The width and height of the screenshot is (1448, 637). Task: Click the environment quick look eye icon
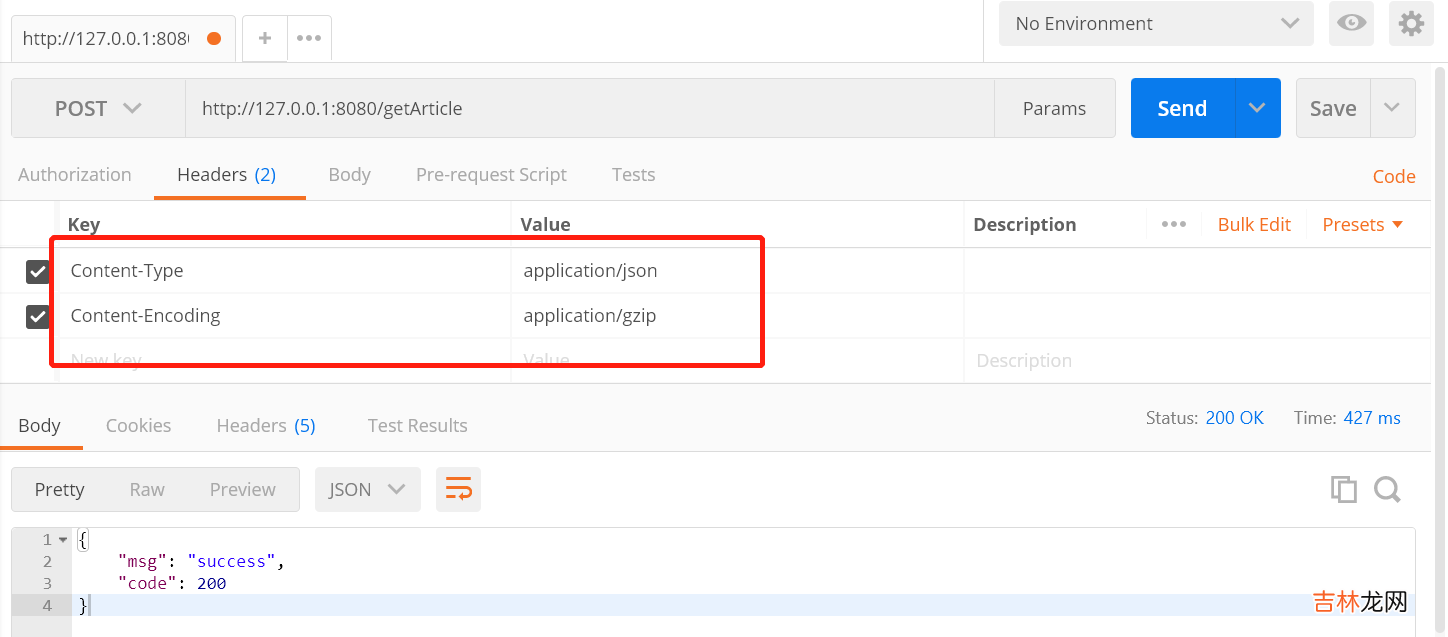1351,23
